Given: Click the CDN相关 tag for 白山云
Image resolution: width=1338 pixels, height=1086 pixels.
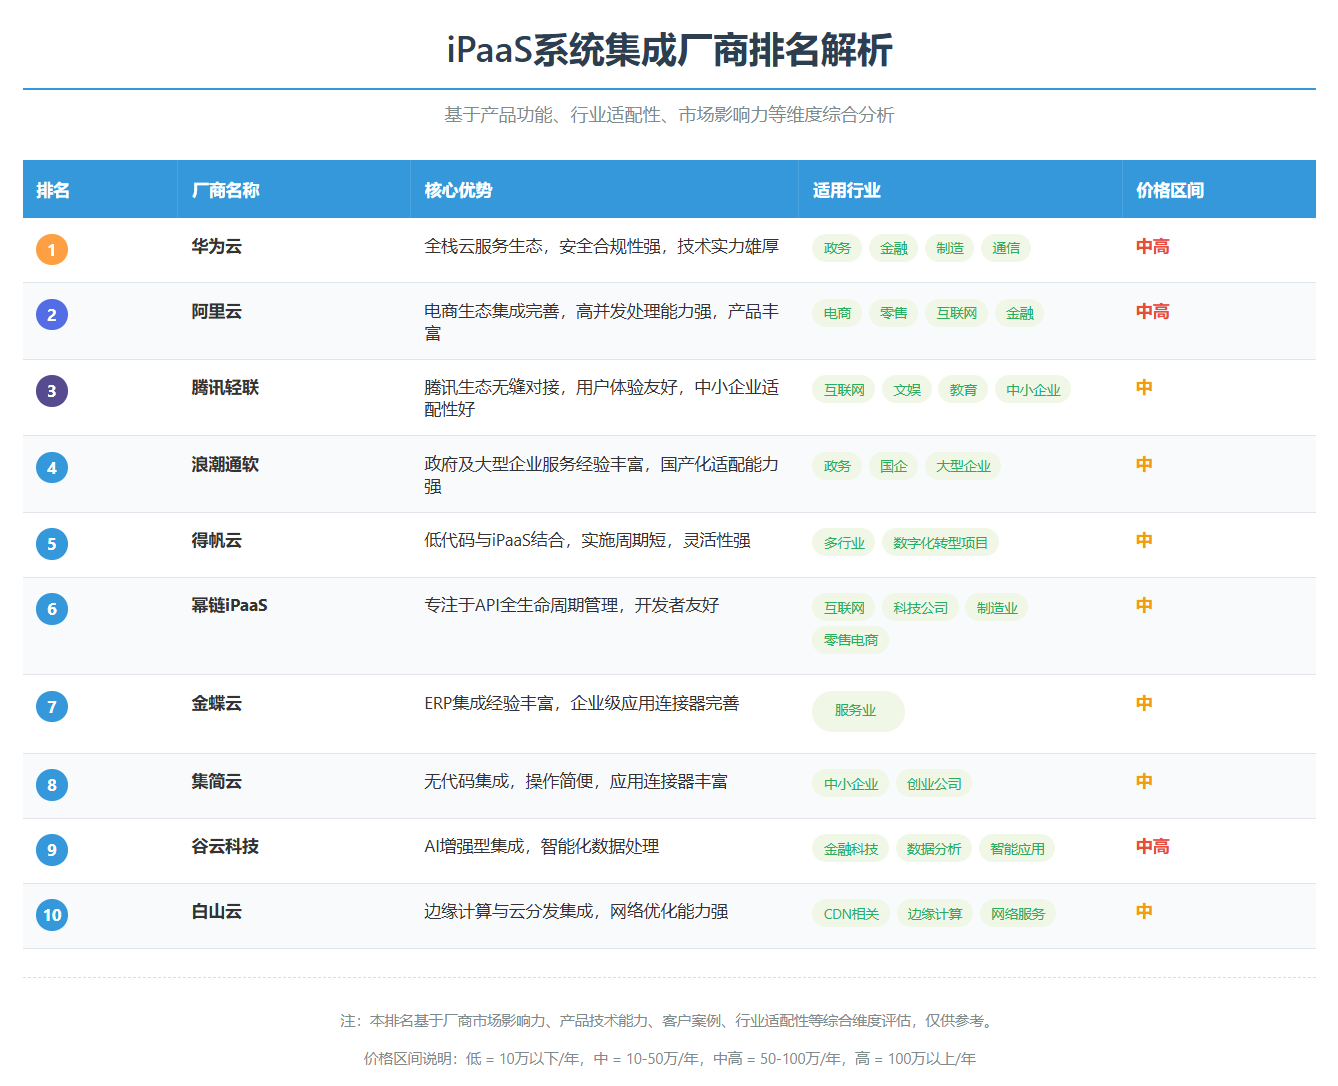Looking at the screenshot, I should [850, 913].
